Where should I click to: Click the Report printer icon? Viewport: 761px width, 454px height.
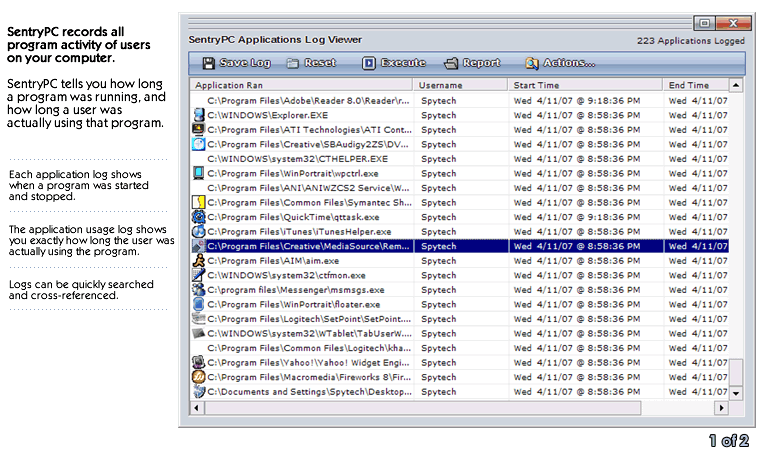(x=451, y=63)
